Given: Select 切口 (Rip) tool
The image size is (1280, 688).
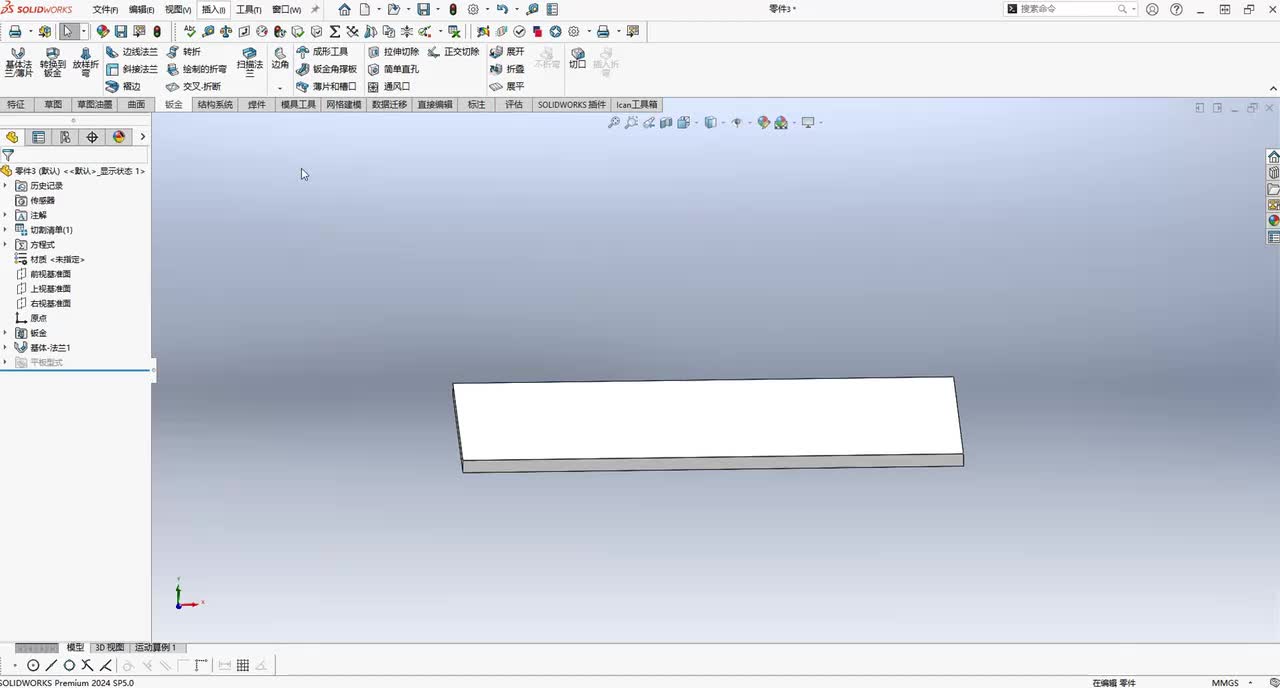Looking at the screenshot, I should pyautogui.click(x=577, y=58).
